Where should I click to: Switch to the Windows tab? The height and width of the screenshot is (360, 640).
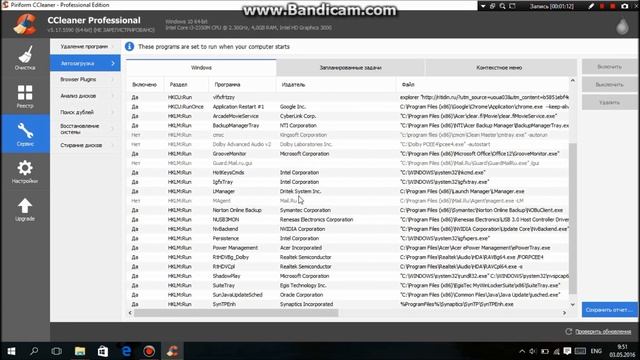pyautogui.click(x=201, y=68)
